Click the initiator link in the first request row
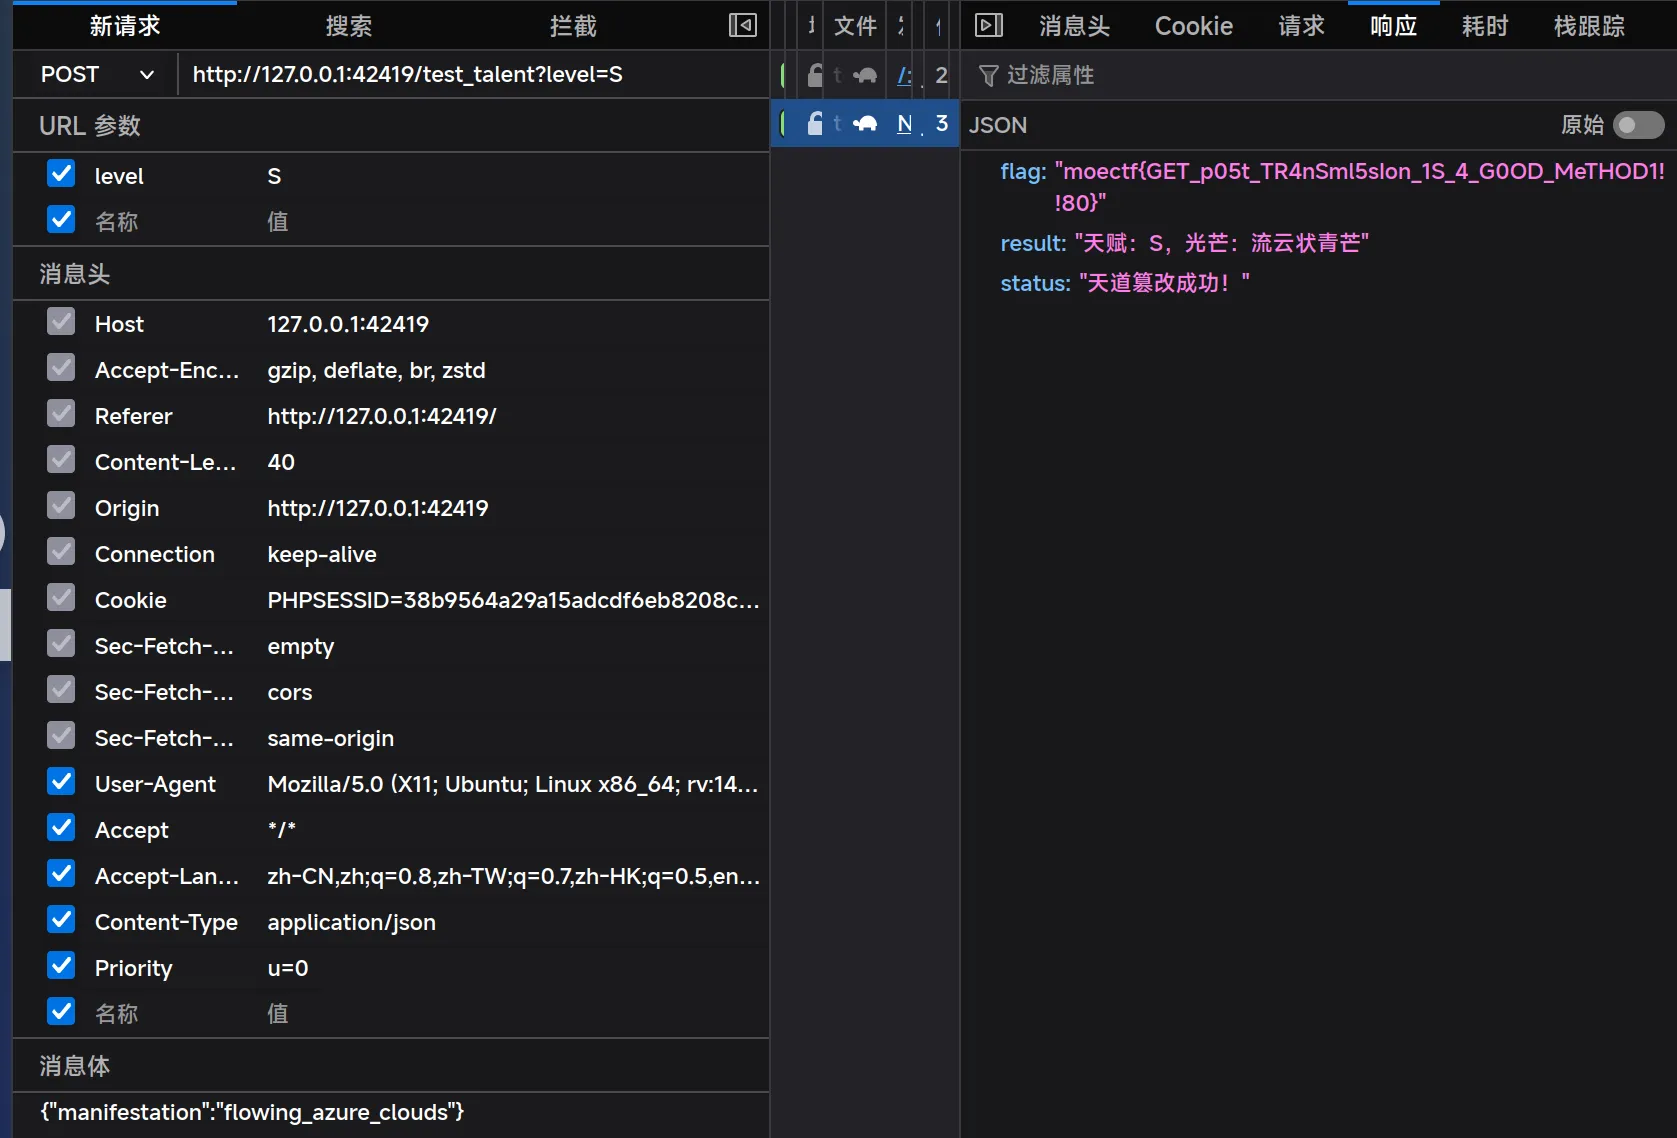 click(x=904, y=75)
